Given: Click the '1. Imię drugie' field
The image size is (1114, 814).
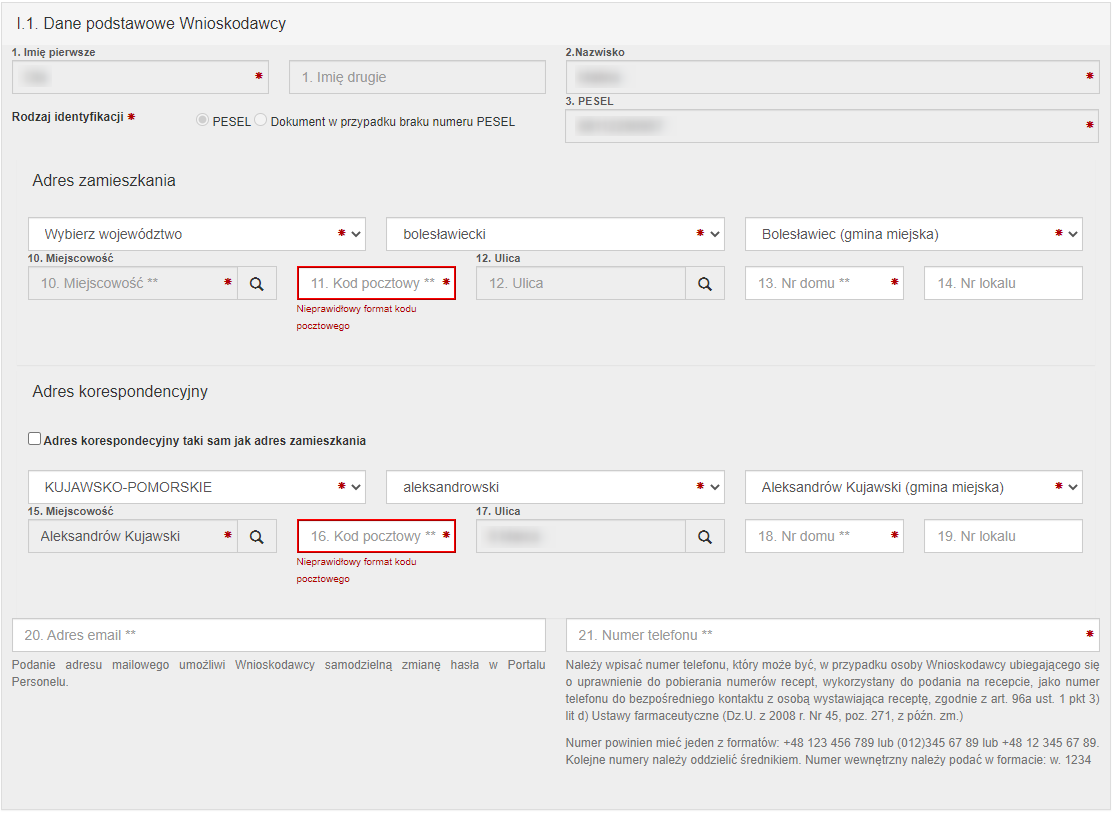Looking at the screenshot, I should click(417, 78).
